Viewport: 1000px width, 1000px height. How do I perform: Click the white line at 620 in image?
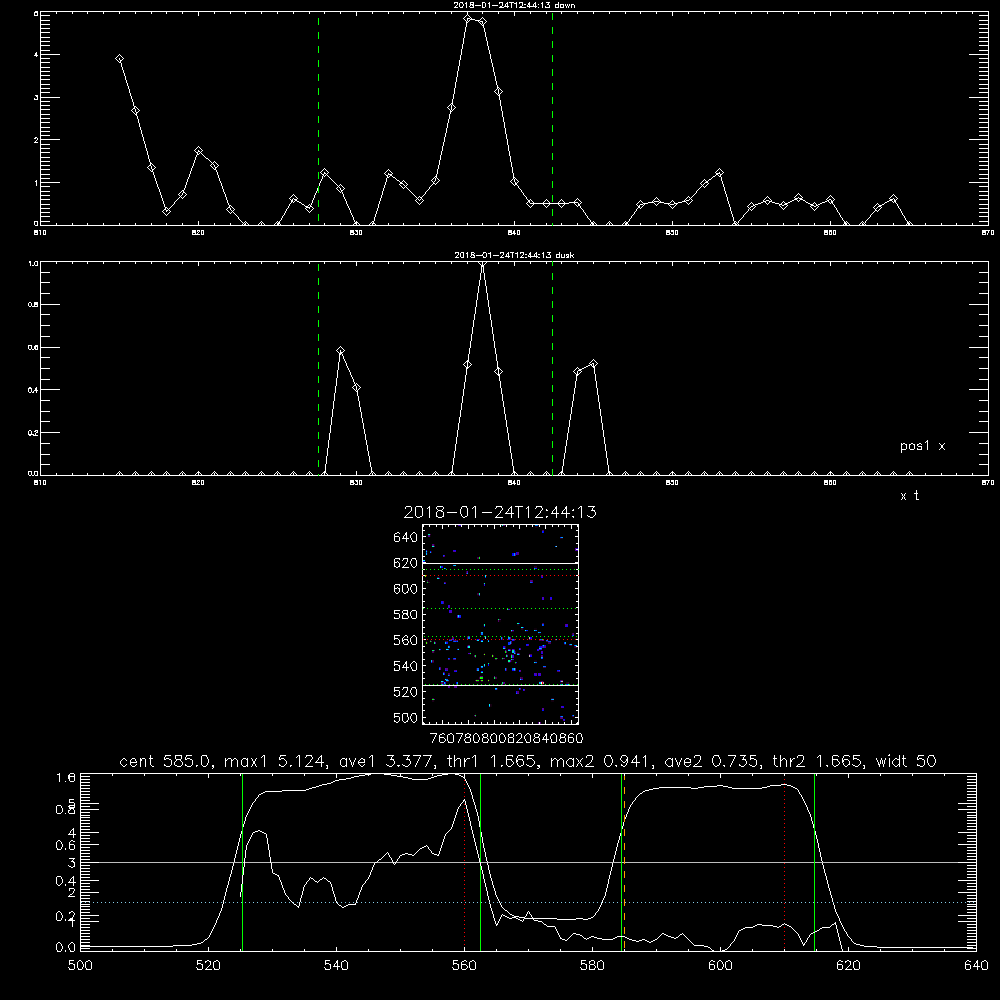pos(500,563)
